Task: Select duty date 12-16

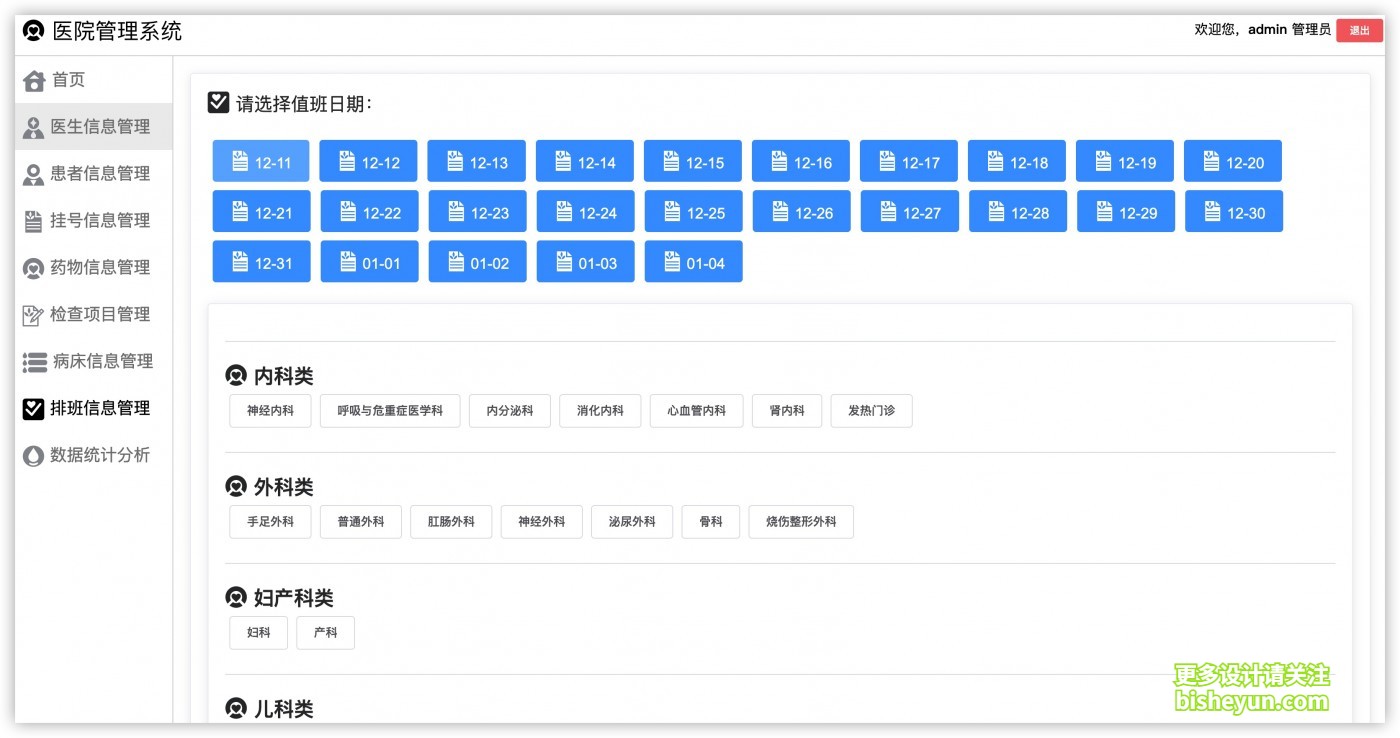Action: coord(800,161)
